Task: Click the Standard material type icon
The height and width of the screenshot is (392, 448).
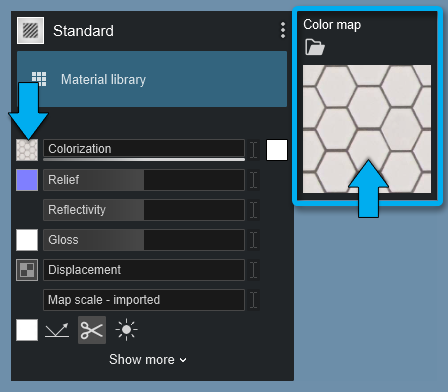Action: pyautogui.click(x=30, y=31)
